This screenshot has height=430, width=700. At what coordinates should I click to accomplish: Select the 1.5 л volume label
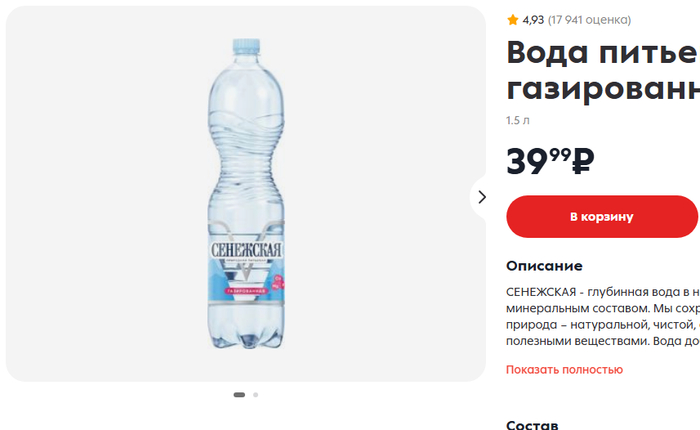518,121
